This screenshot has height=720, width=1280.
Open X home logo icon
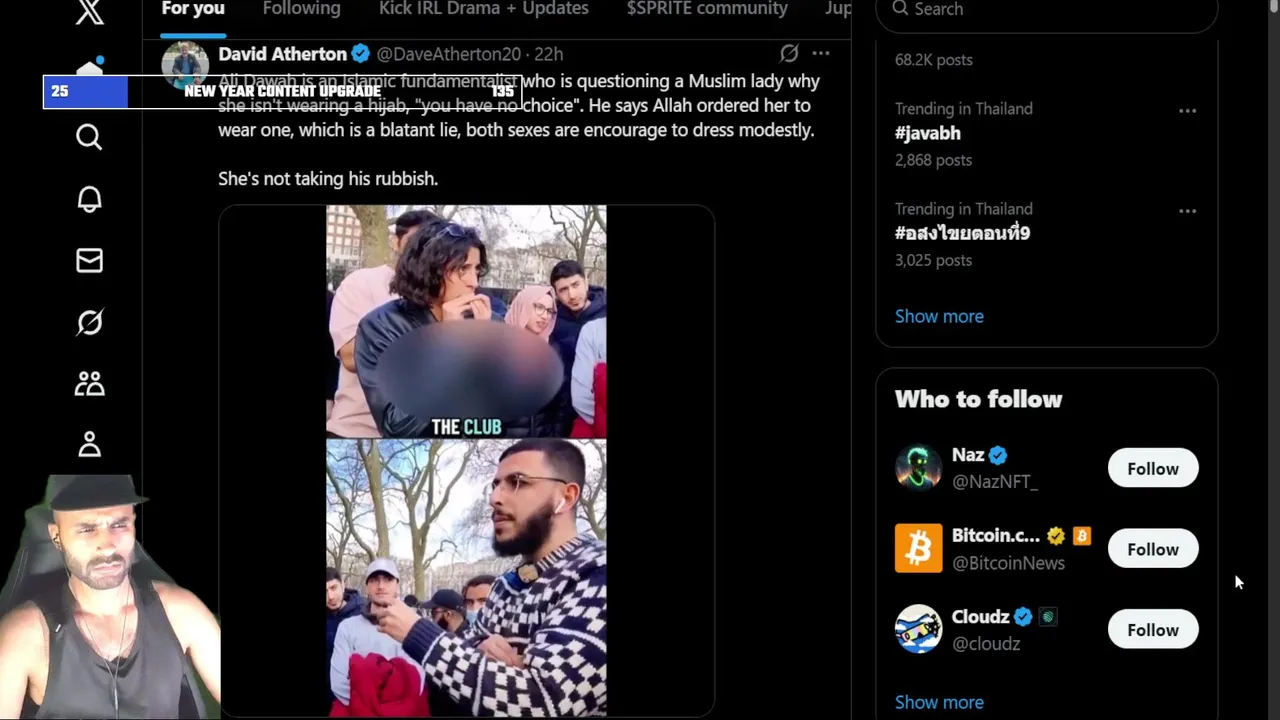tap(89, 11)
